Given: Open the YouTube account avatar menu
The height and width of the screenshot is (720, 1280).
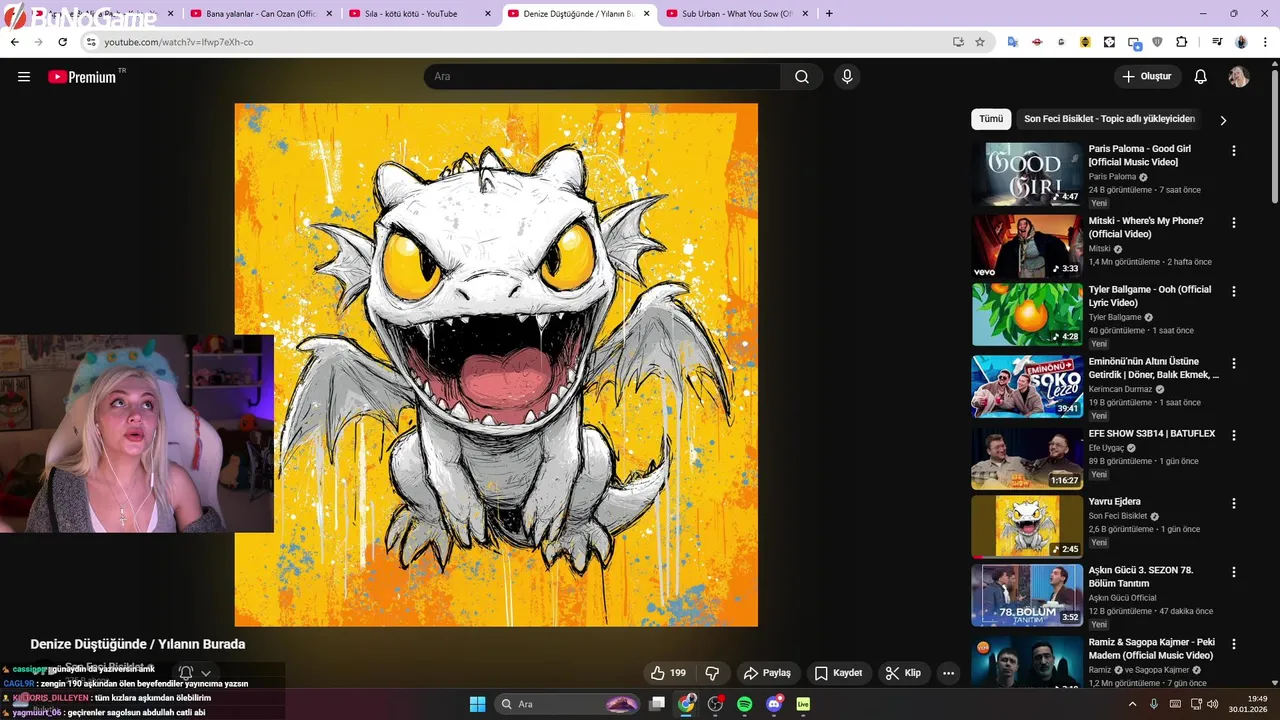Looking at the screenshot, I should (x=1239, y=77).
